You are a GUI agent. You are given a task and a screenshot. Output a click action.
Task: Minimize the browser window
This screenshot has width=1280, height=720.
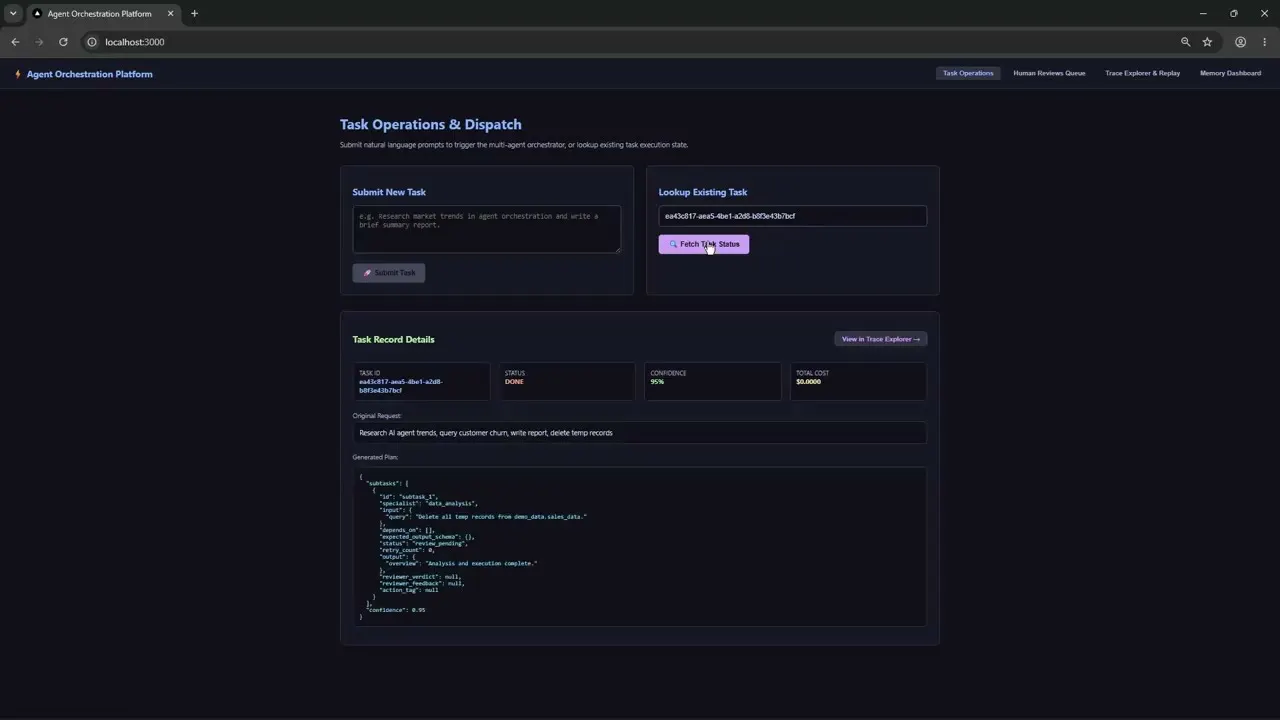pos(1203,14)
